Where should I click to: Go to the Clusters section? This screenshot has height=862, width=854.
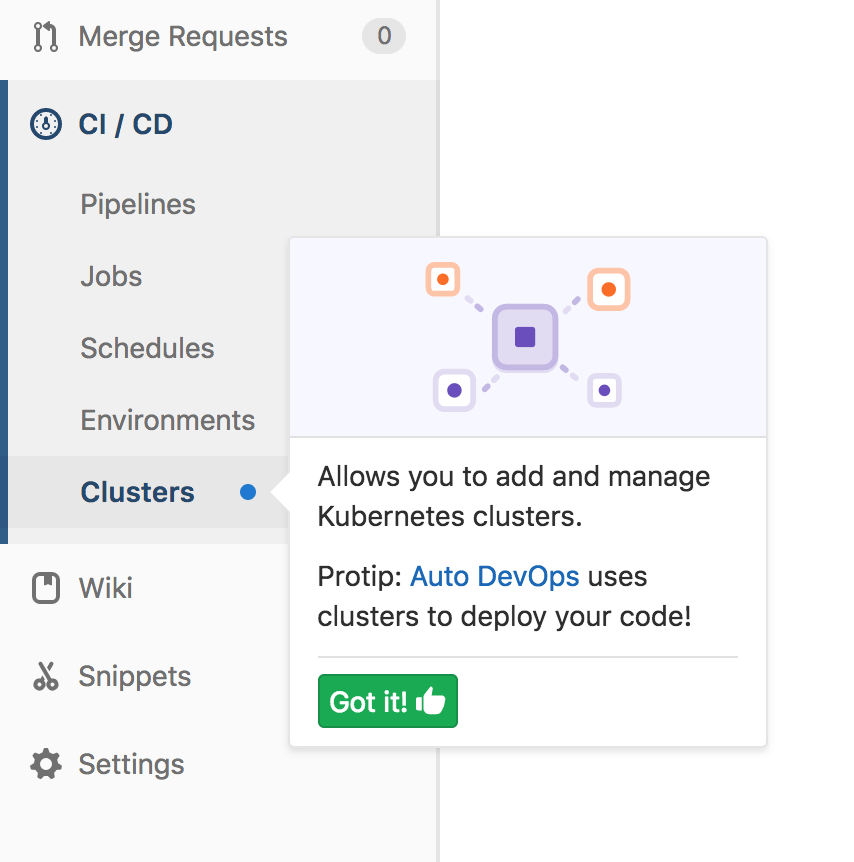click(x=137, y=491)
